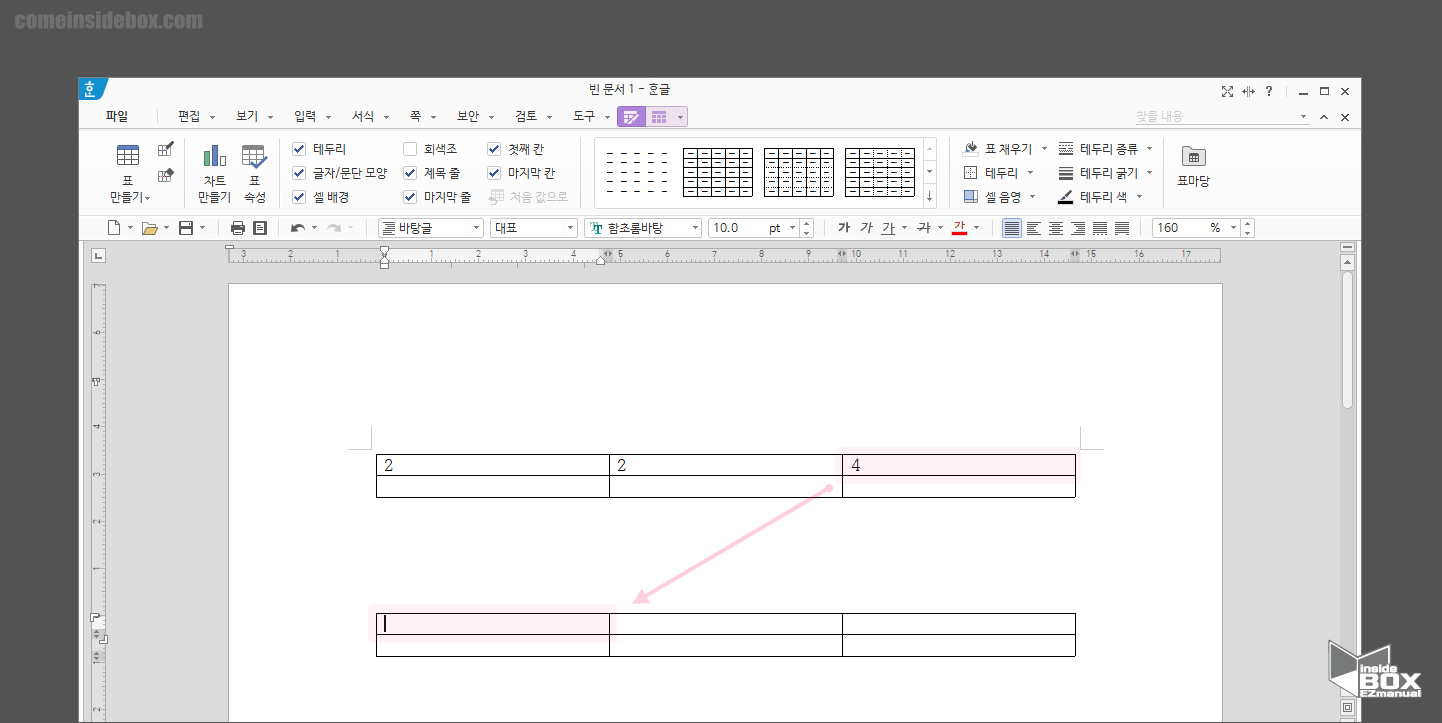Choose the dashed-line table style thumbnail
The image size is (1442, 723).
(638, 173)
